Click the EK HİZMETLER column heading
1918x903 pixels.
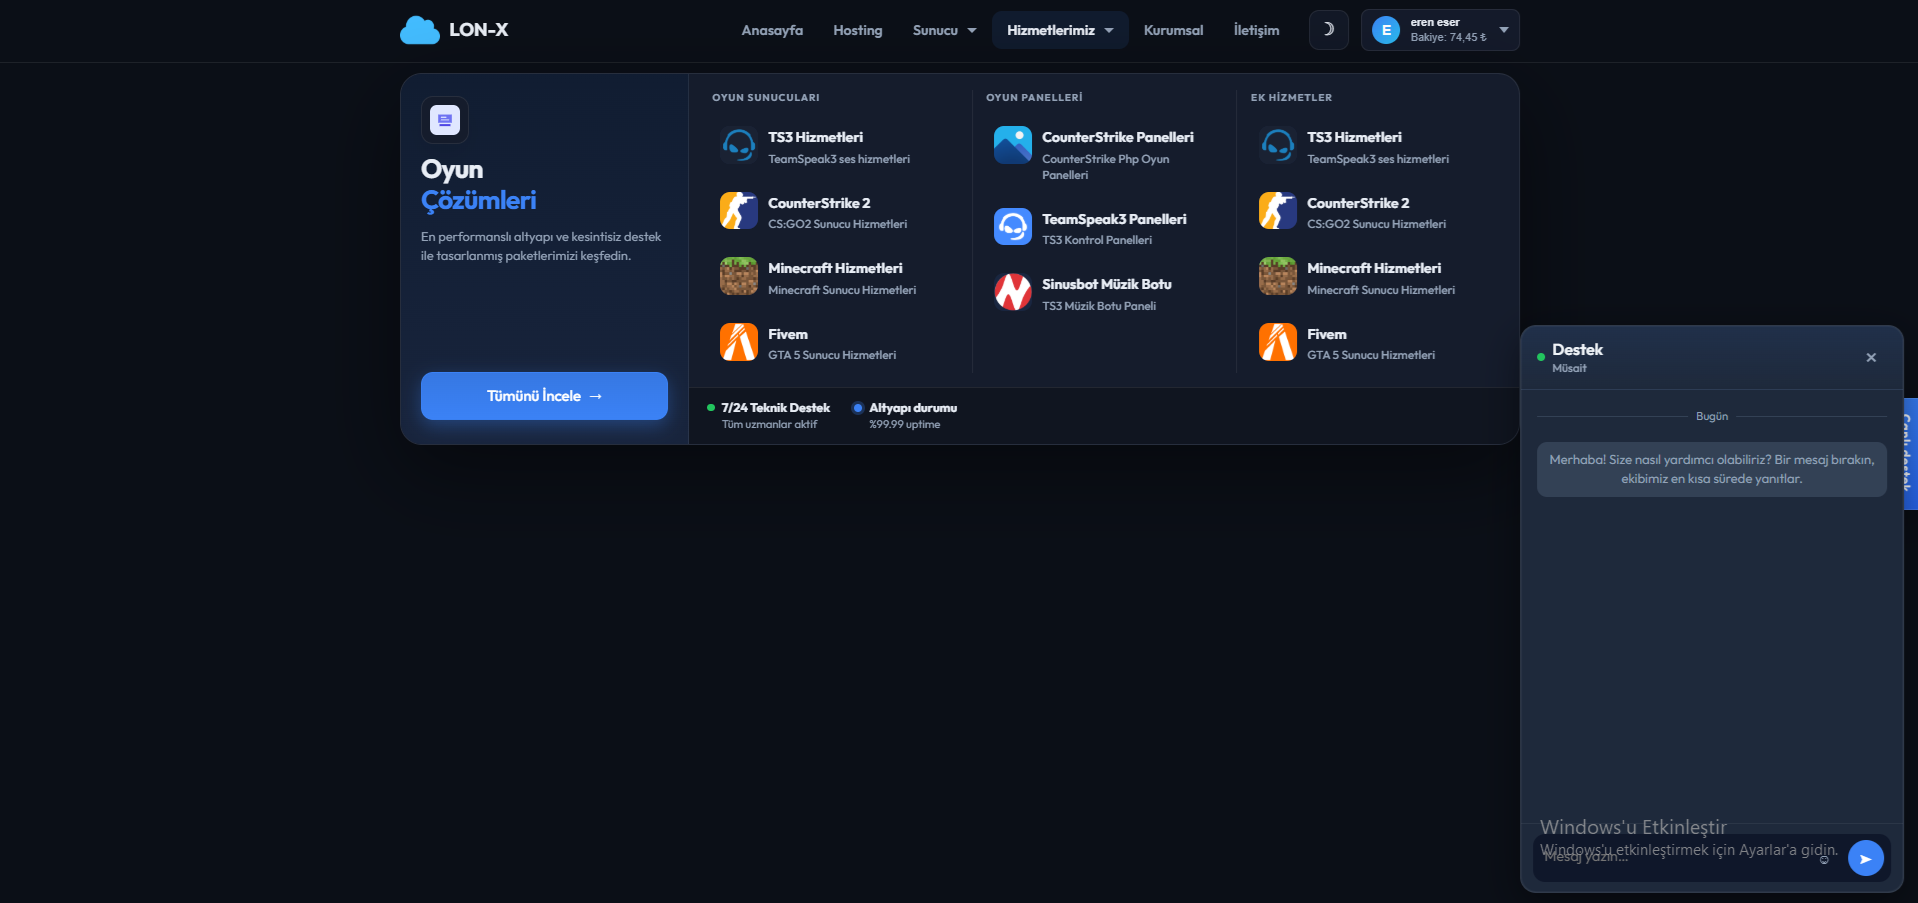[1291, 97]
